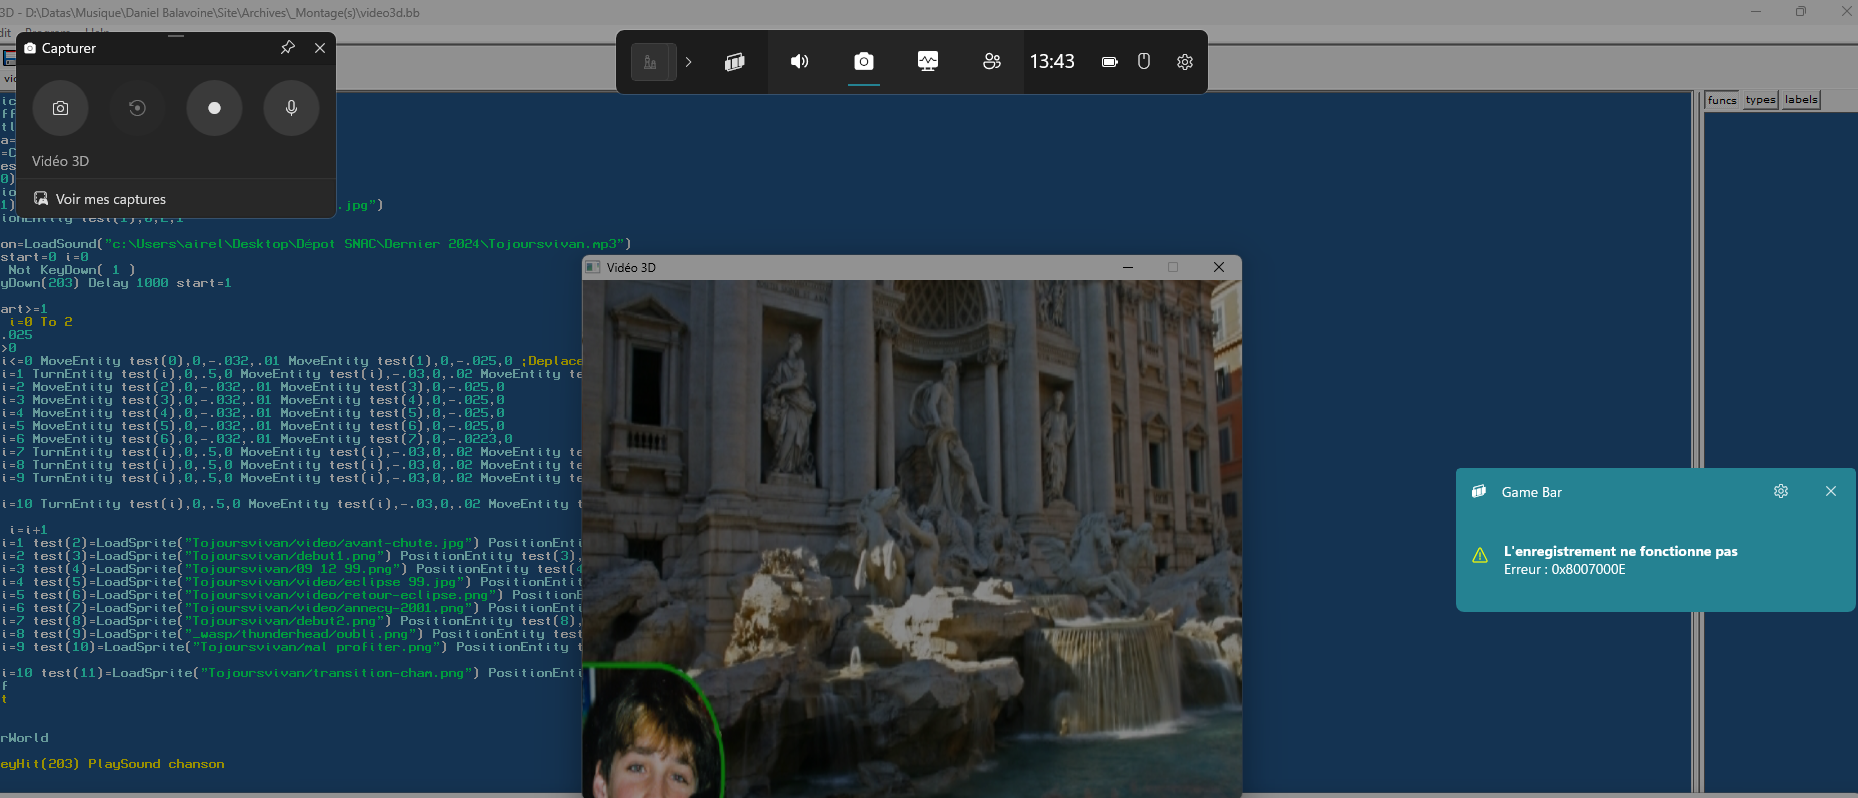Open Voir mes captures

[110, 199]
